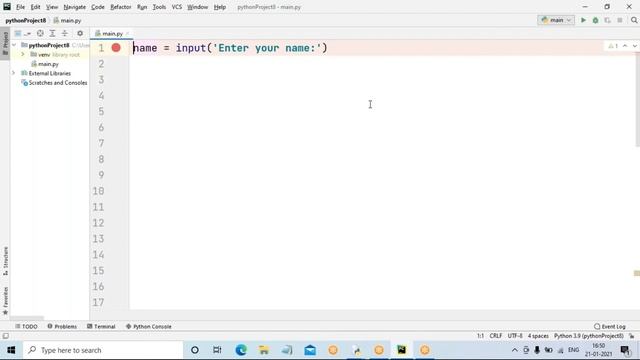Click Windows Start button
The height and width of the screenshot is (360, 640).
click(11, 350)
